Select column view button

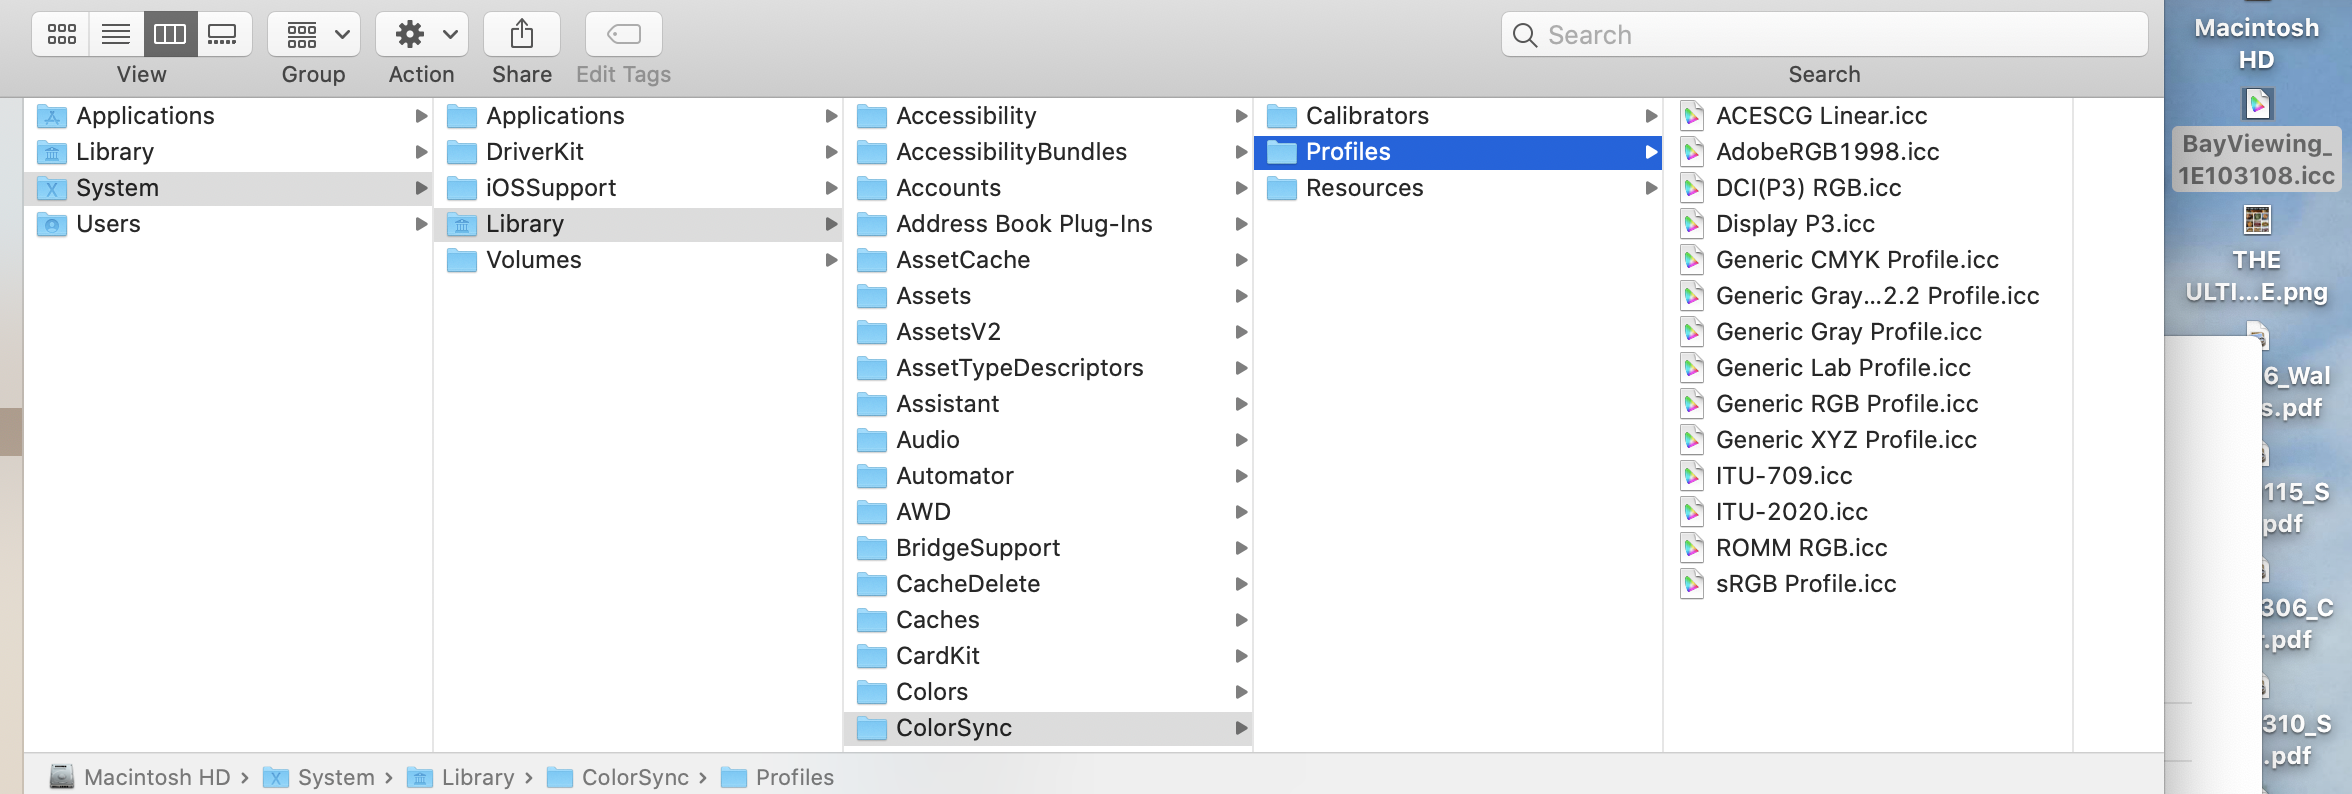click(170, 35)
